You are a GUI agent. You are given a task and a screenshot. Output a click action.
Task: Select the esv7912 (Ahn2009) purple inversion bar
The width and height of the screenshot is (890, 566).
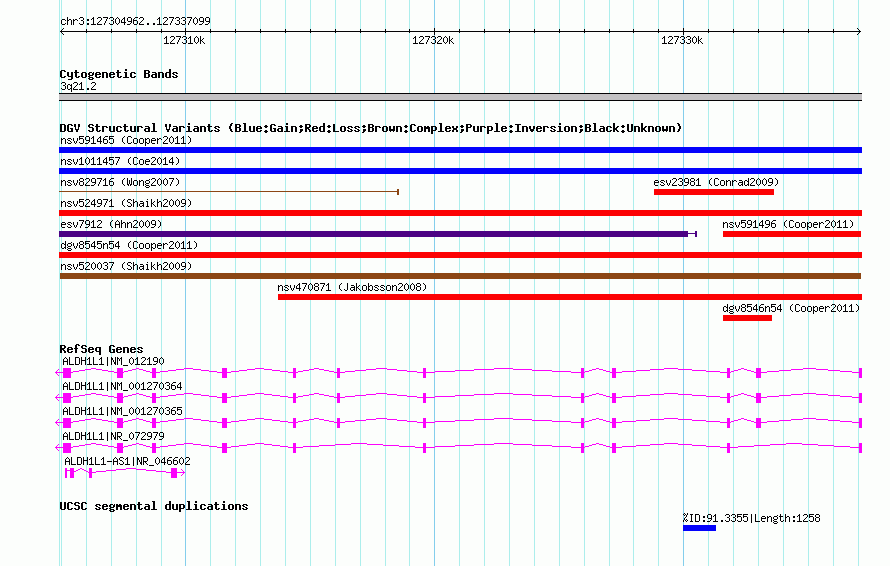pyautogui.click(x=378, y=234)
